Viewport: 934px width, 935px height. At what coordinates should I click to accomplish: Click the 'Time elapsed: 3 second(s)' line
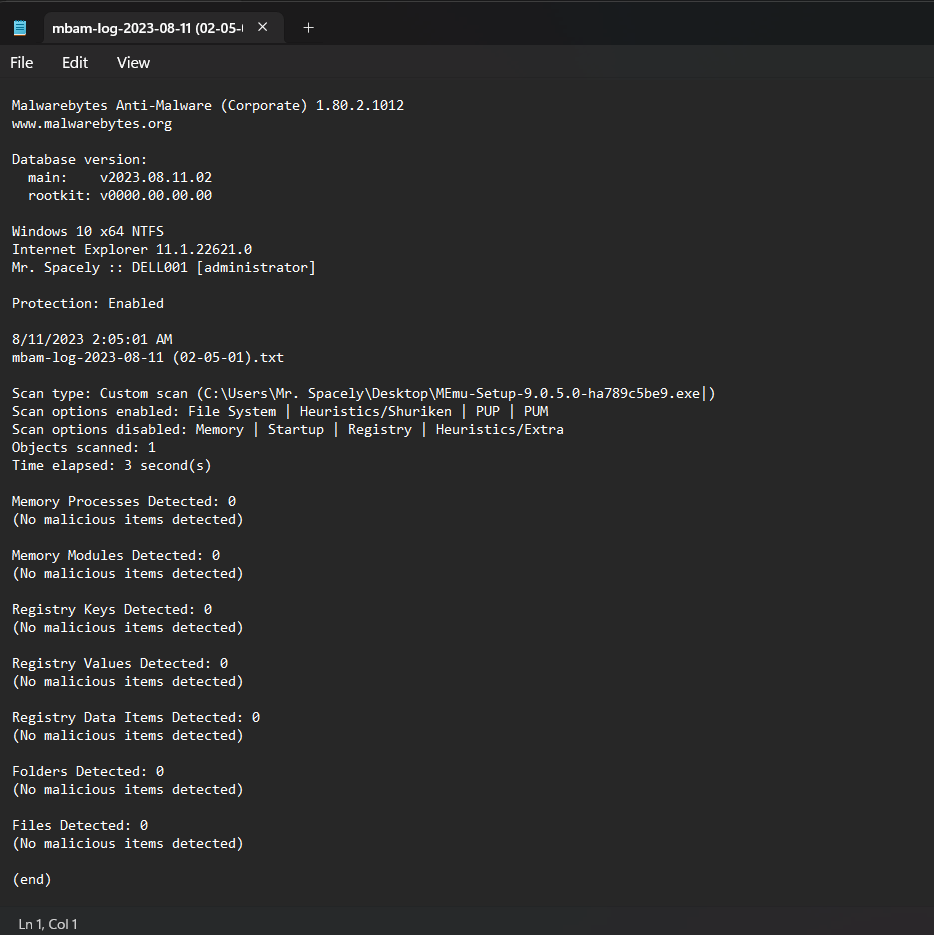pos(112,465)
